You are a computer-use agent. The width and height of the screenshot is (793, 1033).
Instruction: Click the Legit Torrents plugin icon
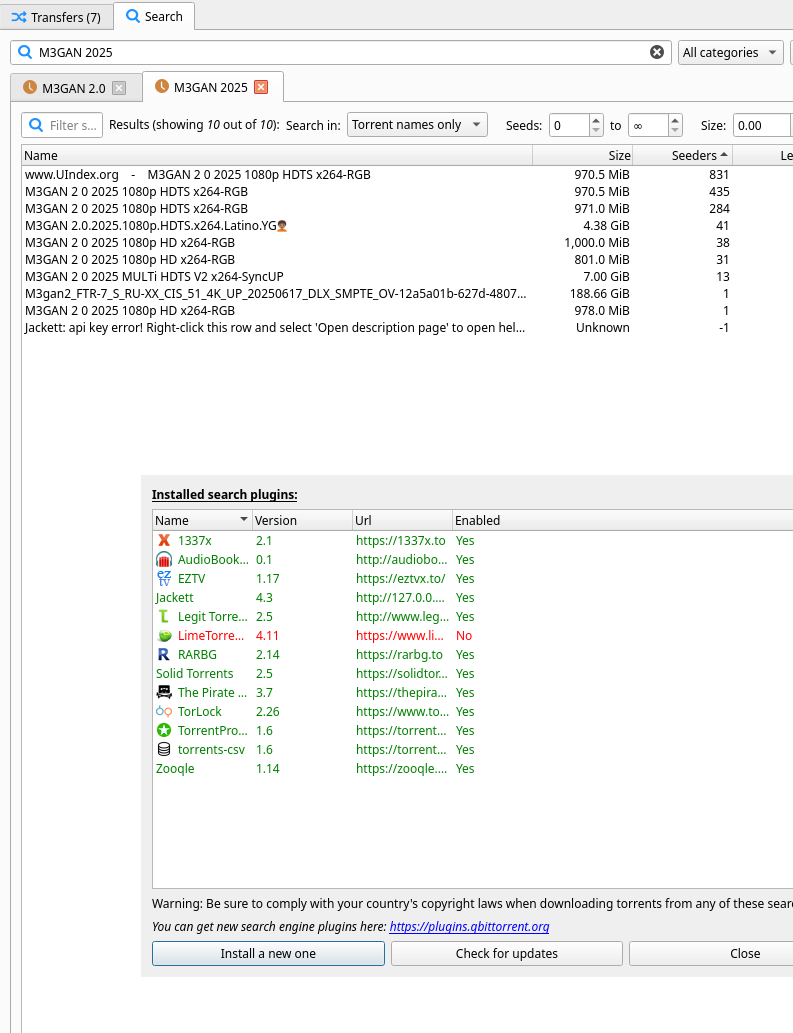tap(164, 617)
